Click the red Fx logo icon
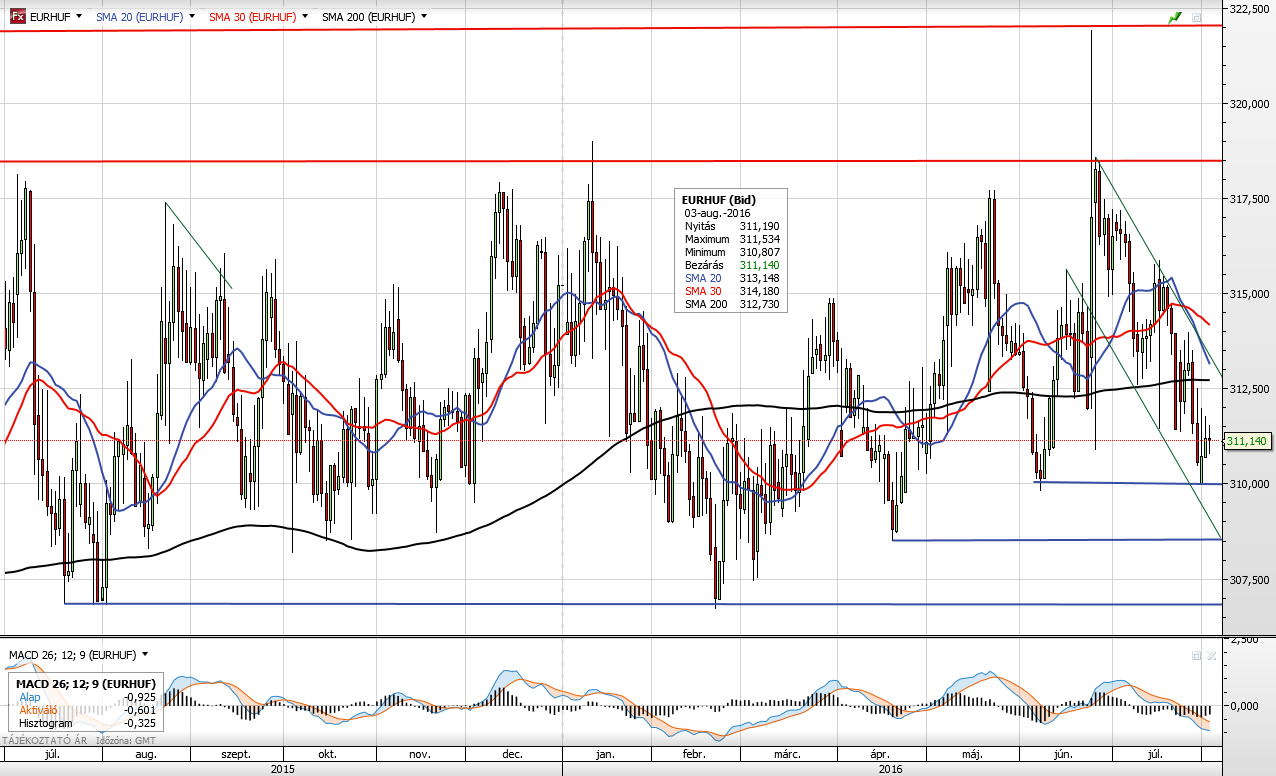Viewport: 1276px width, 776px height. [17, 17]
